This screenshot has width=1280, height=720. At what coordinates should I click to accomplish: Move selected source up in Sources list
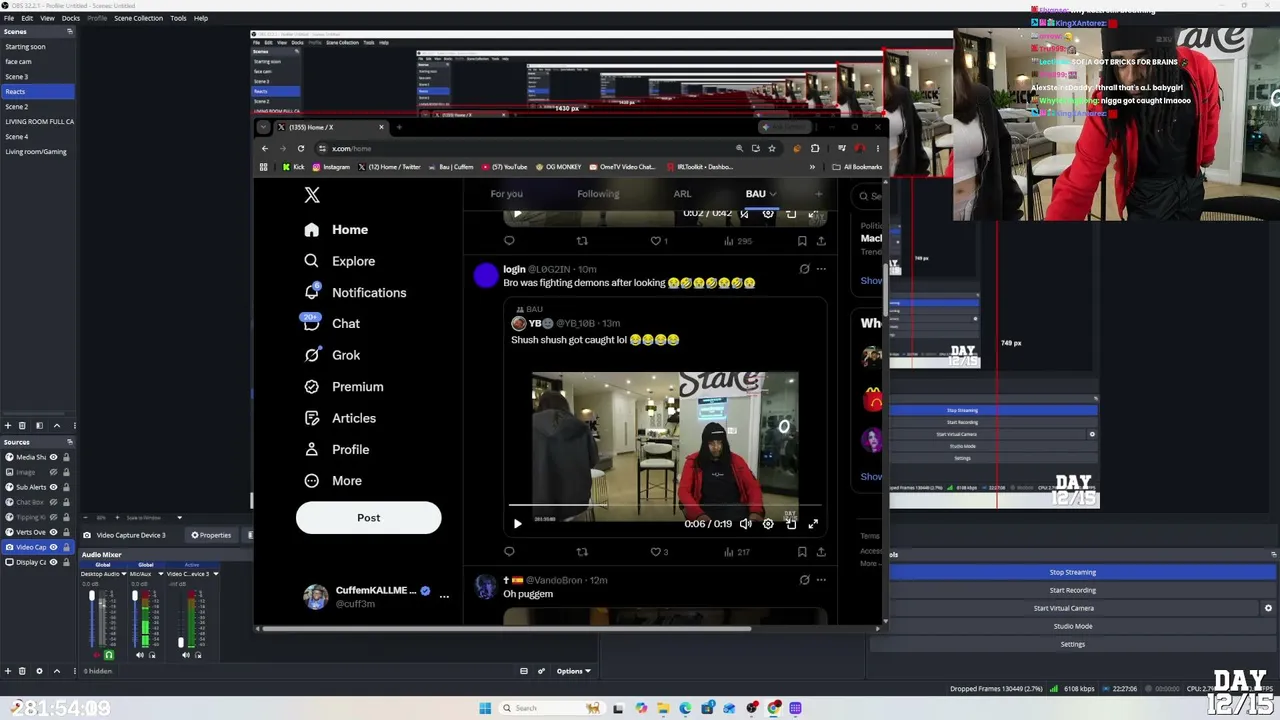tap(56, 671)
